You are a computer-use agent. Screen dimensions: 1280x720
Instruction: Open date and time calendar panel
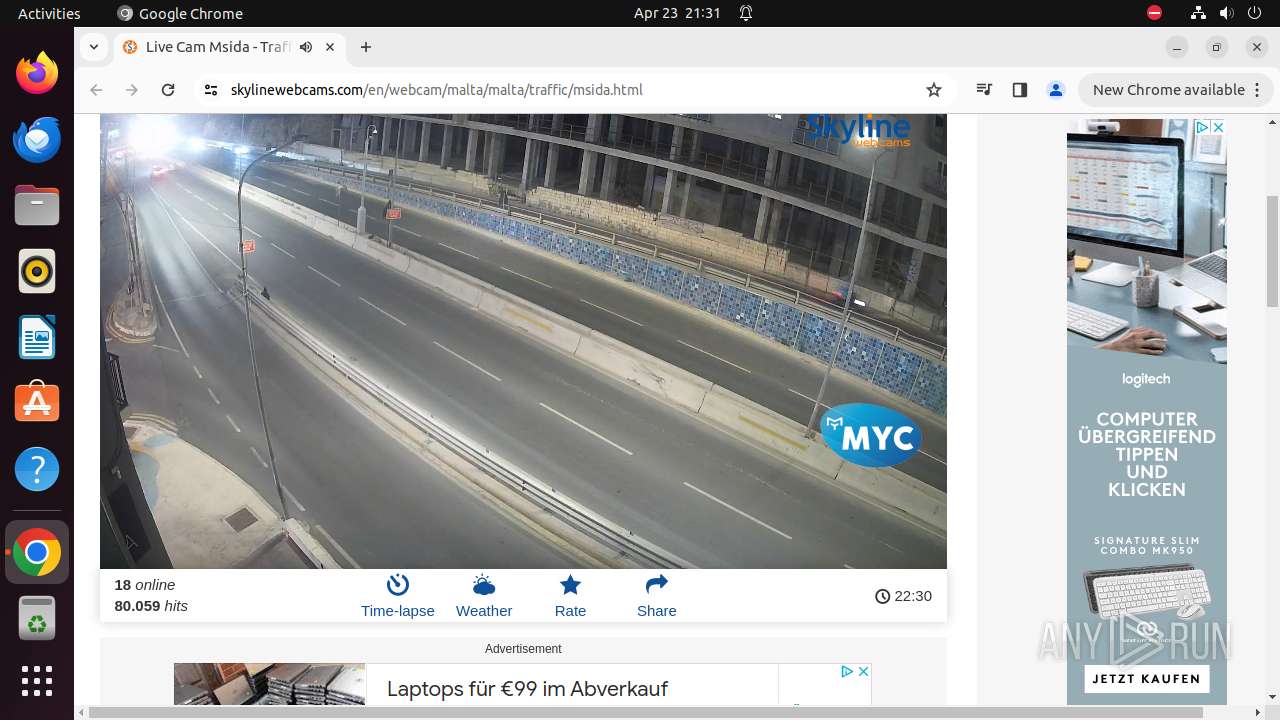tap(677, 13)
